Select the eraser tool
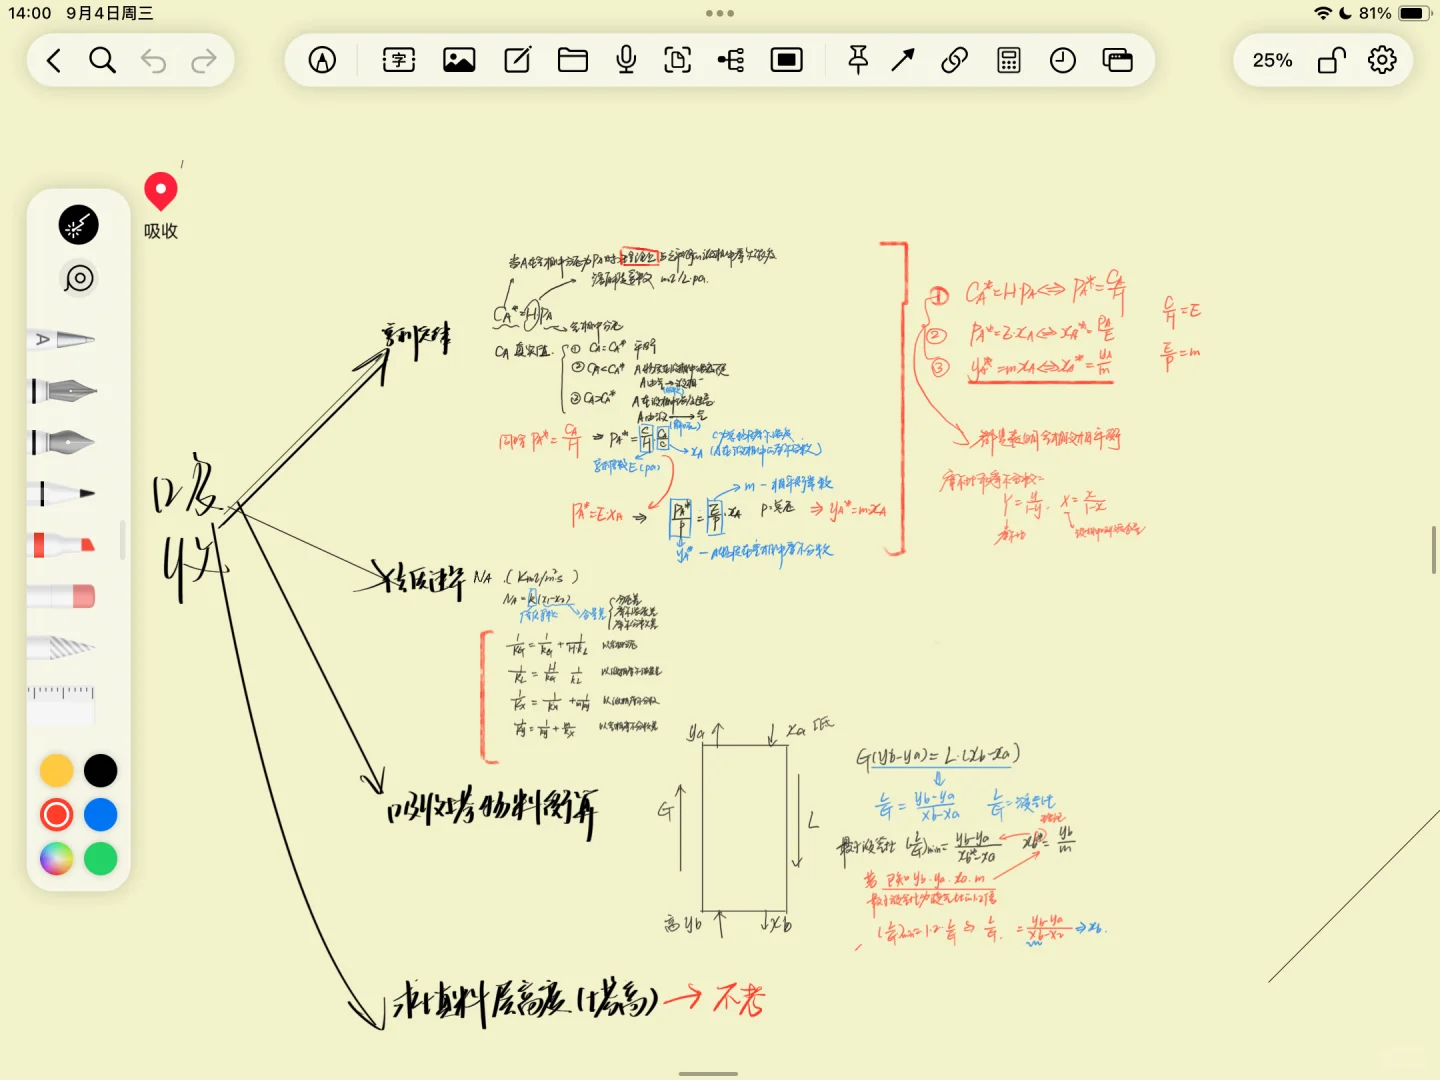 [62, 597]
